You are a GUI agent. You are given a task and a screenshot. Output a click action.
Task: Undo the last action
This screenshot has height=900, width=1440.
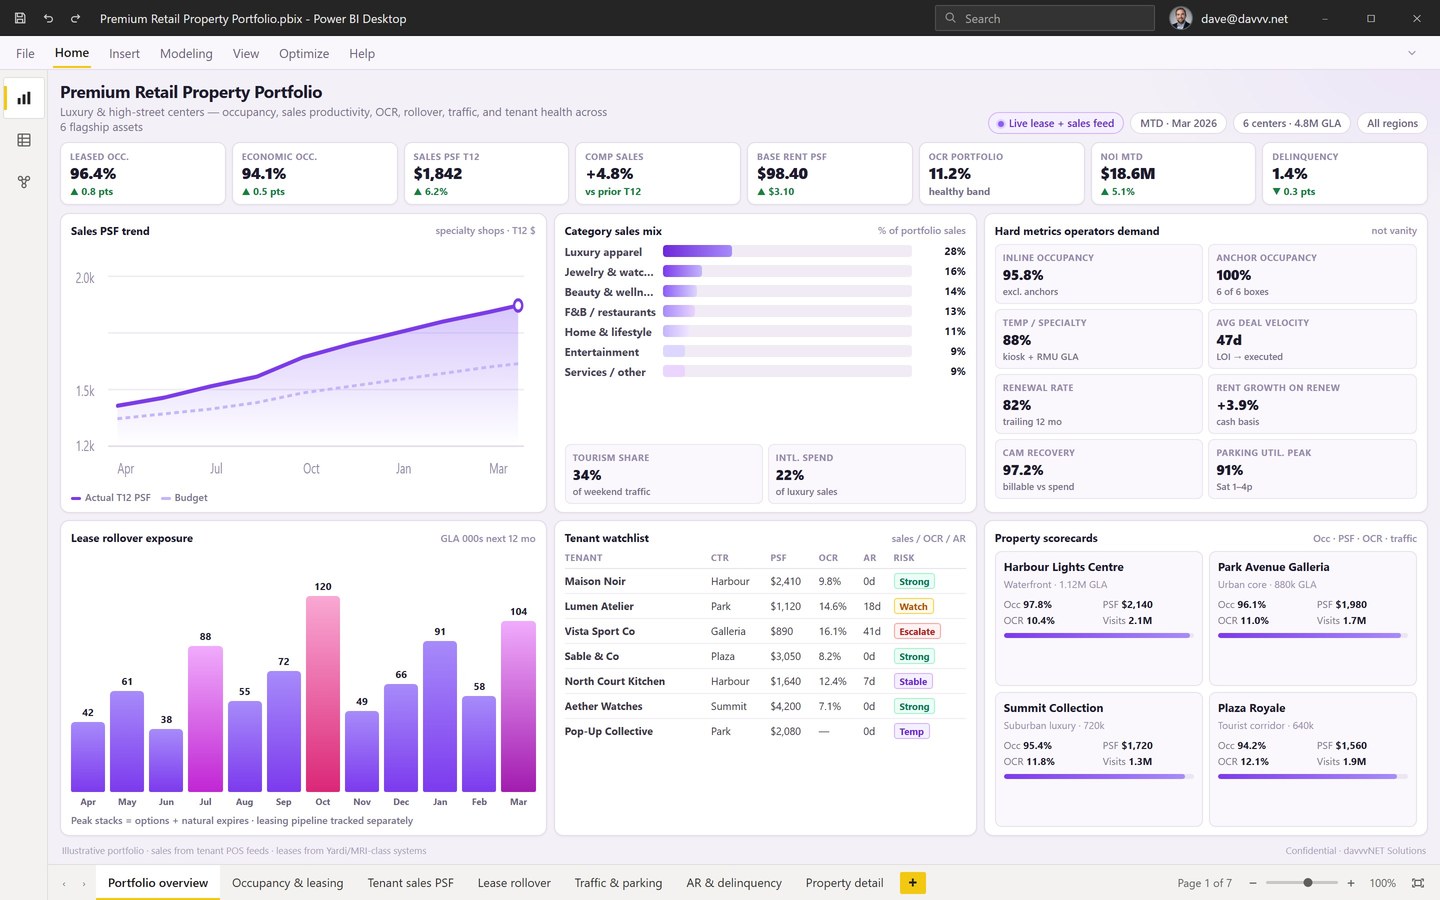coord(48,18)
